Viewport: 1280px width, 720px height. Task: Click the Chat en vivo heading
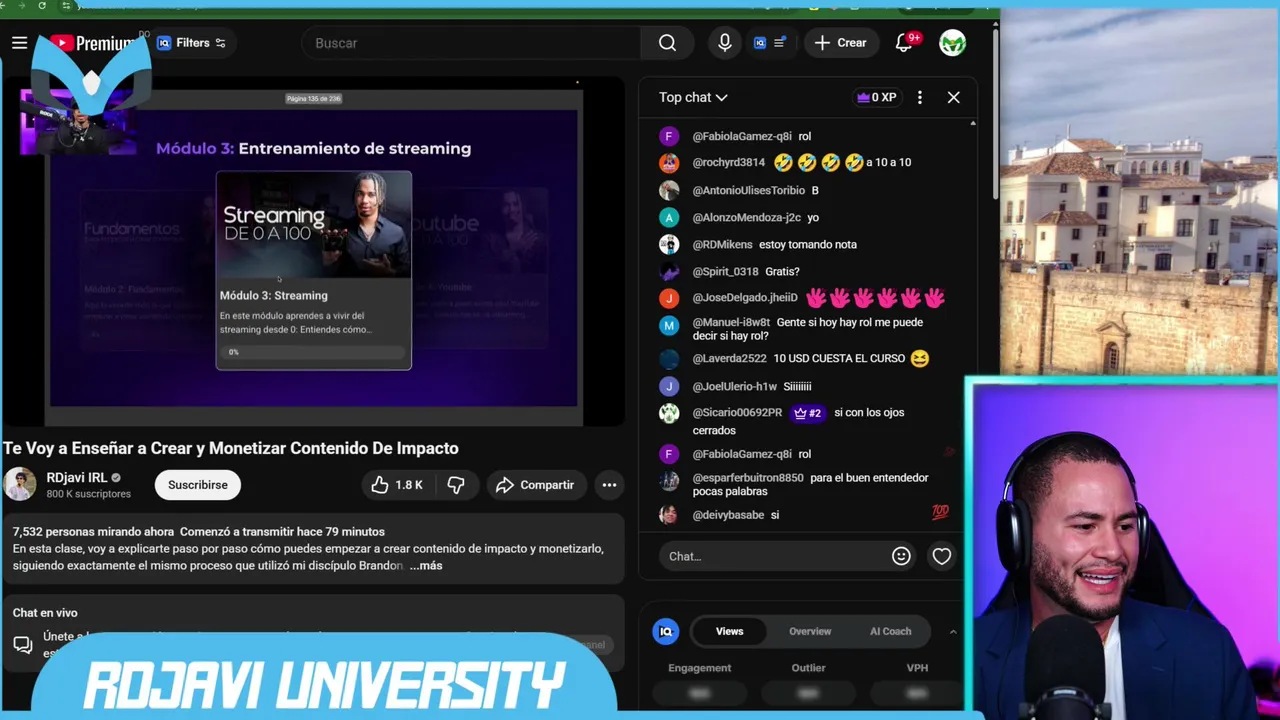point(45,613)
